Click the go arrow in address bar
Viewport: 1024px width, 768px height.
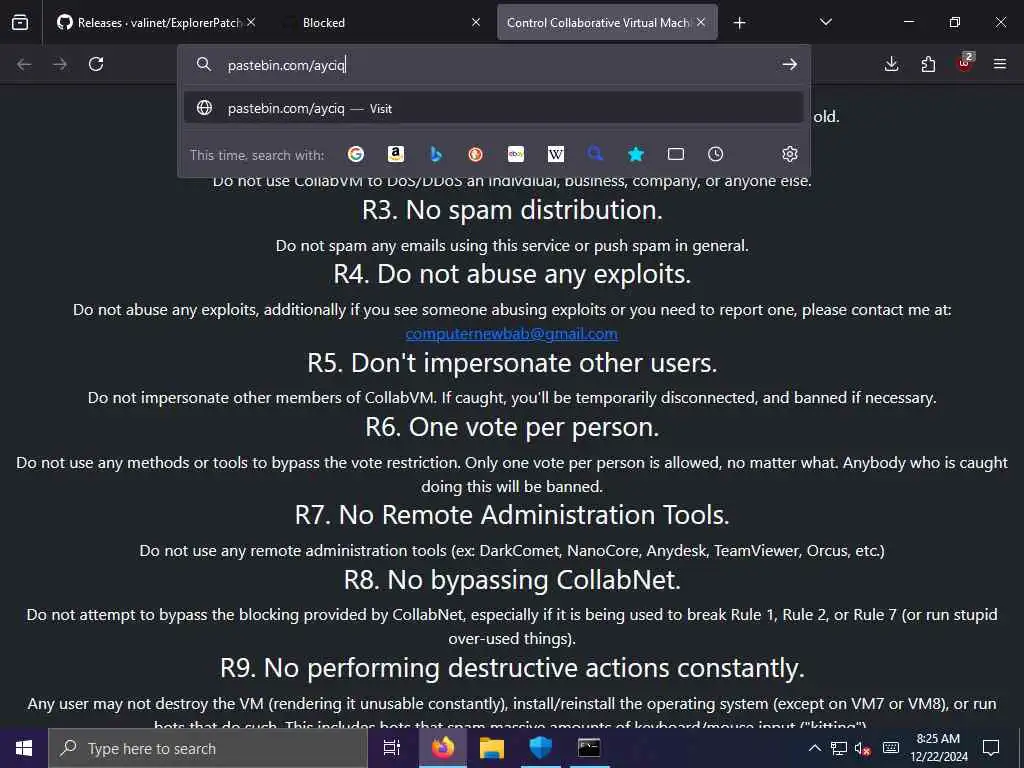click(x=790, y=64)
